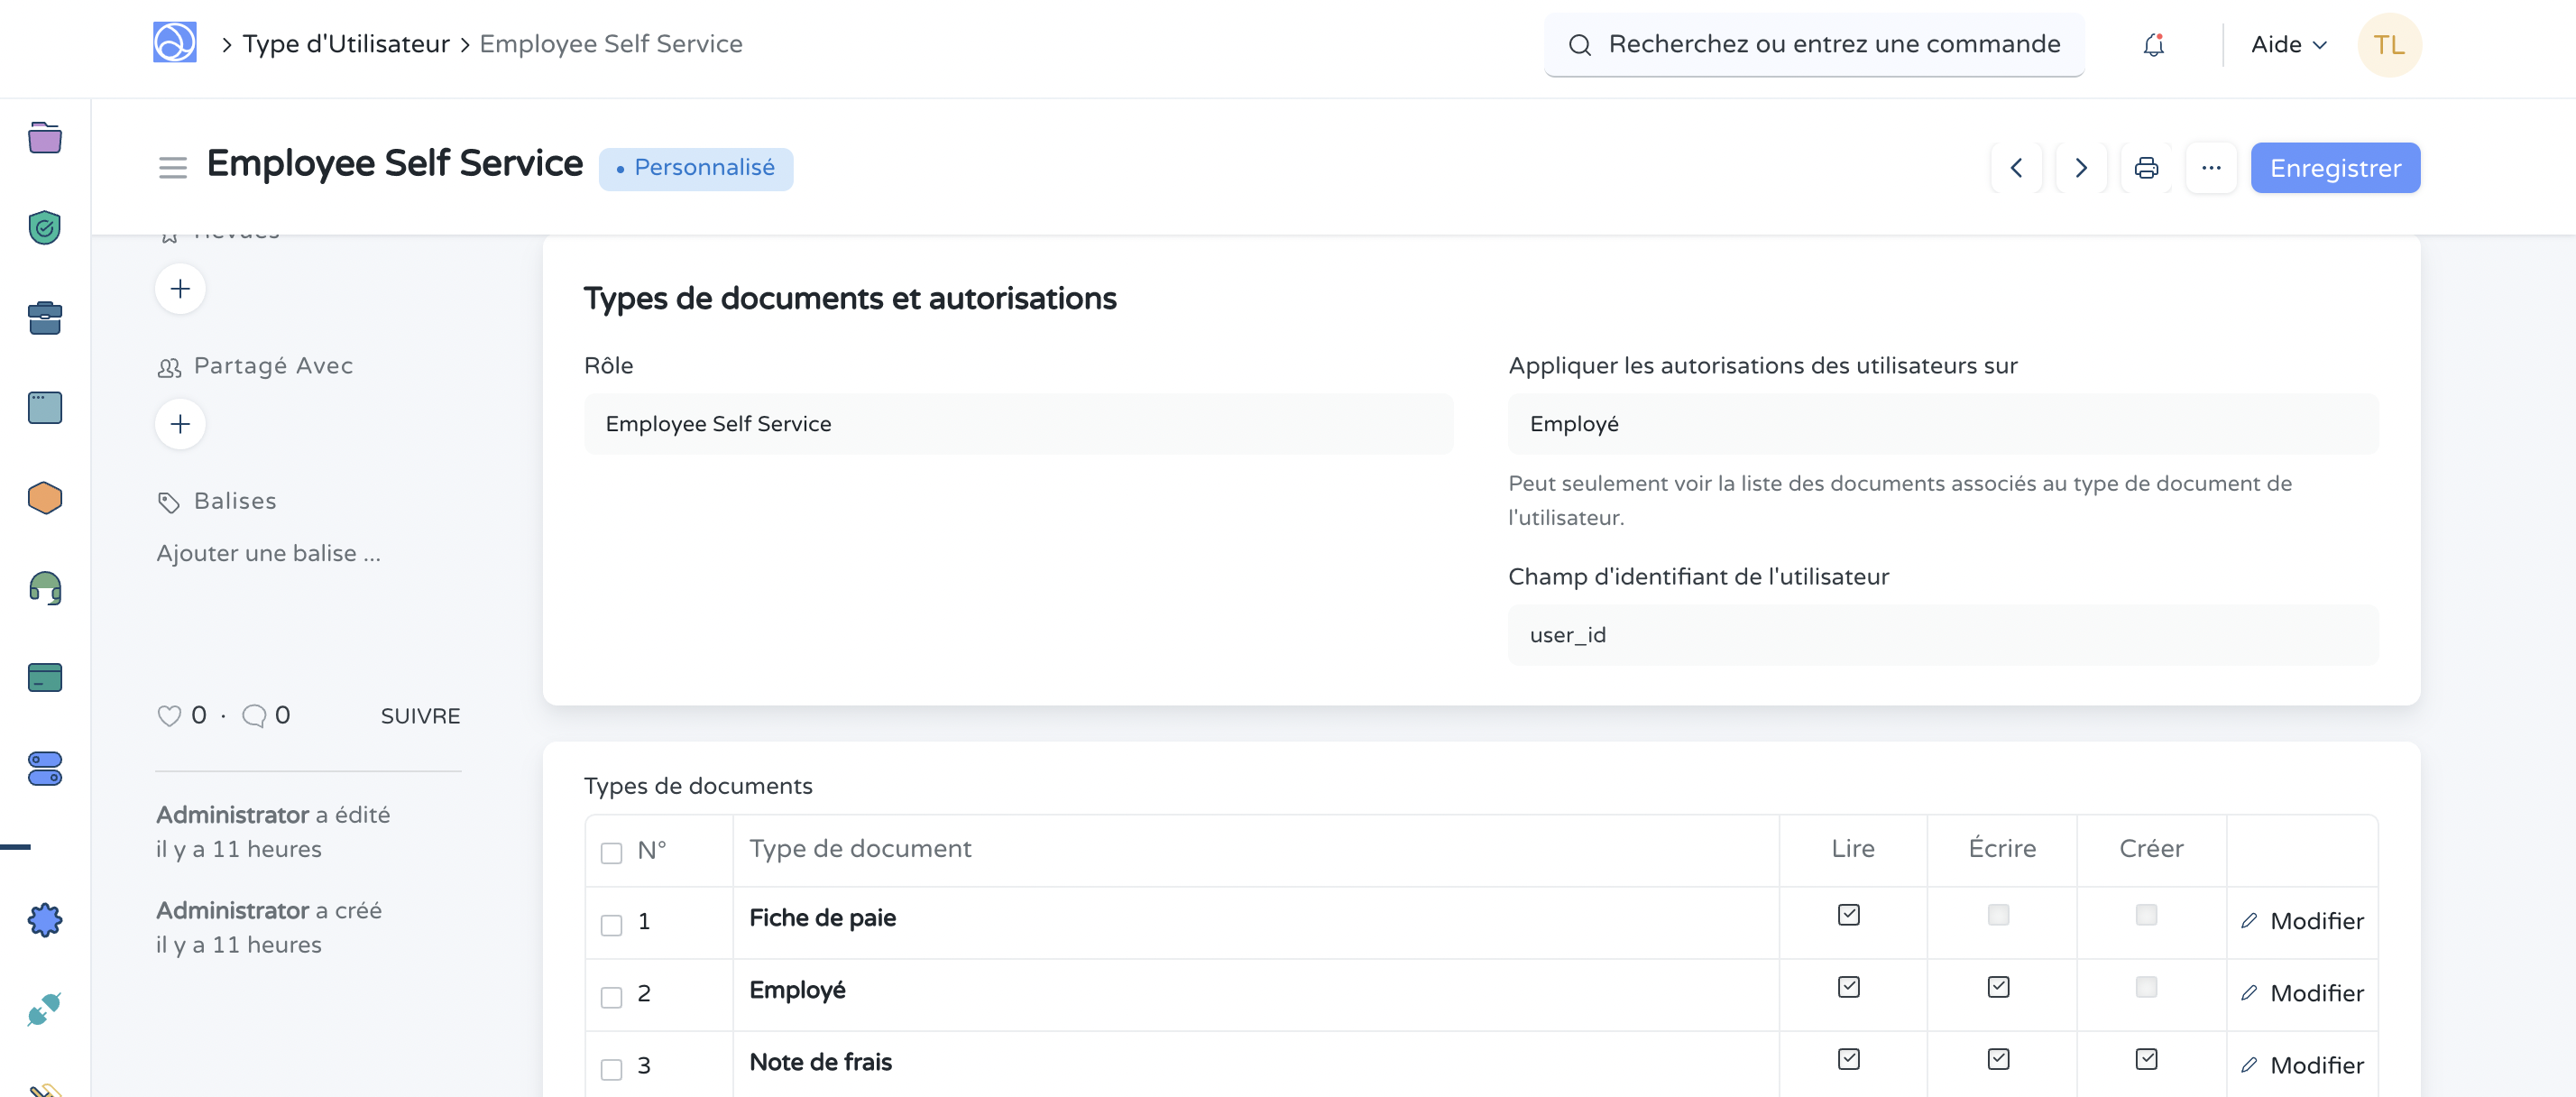Image resolution: width=2576 pixels, height=1097 pixels.
Task: Select all rows header checkbox
Action: (x=611, y=852)
